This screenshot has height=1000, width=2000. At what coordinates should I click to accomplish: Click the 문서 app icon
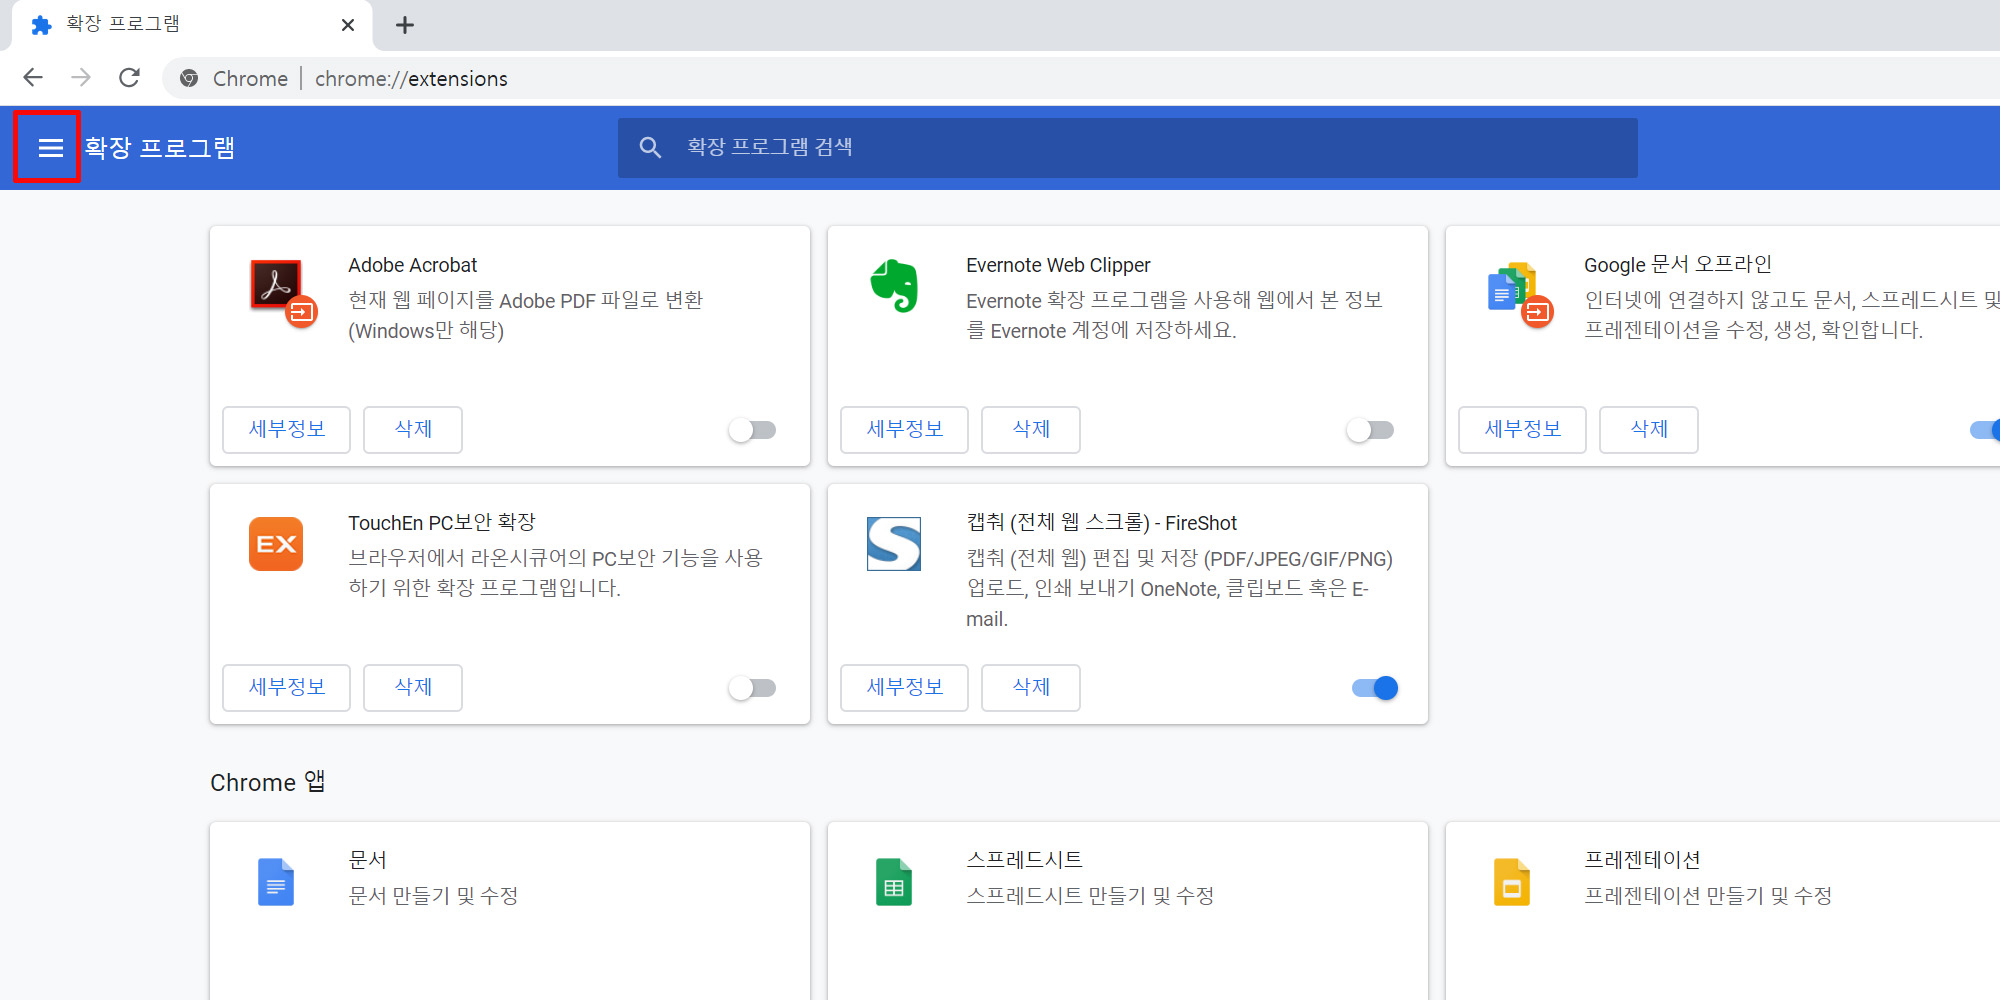(276, 882)
